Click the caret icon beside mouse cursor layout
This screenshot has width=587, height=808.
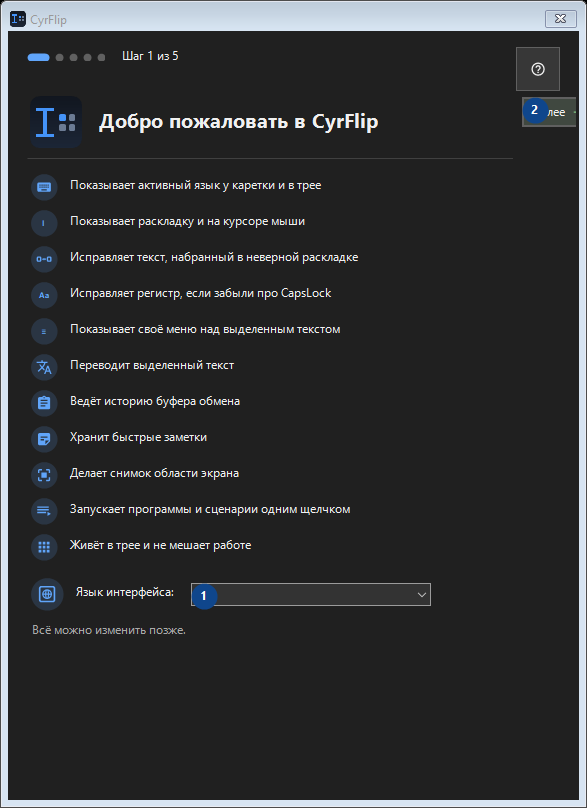point(44,223)
